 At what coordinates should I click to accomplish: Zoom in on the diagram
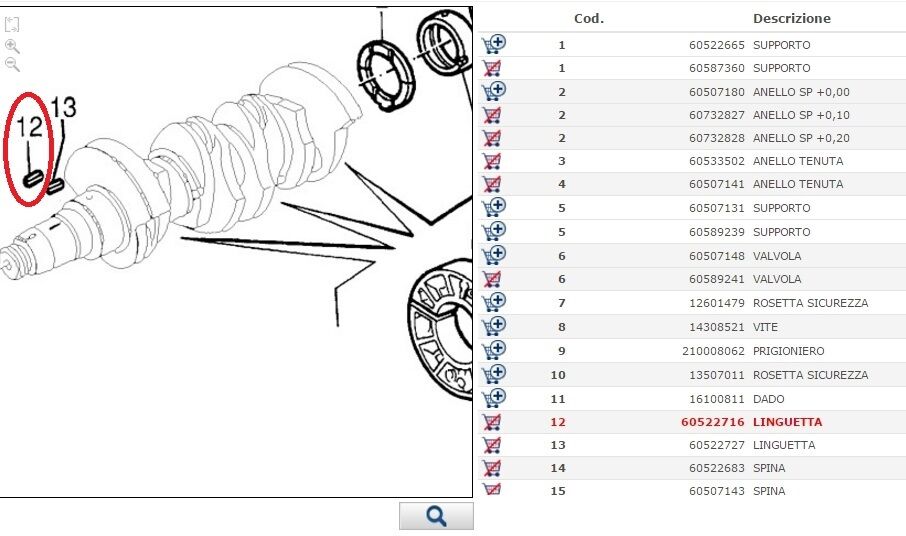point(12,46)
